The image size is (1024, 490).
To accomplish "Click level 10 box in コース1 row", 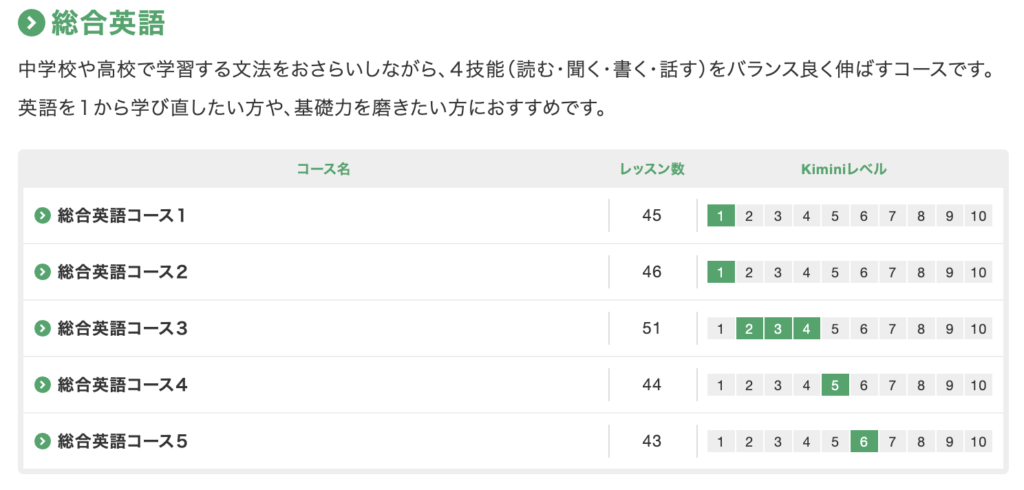I will [x=978, y=216].
